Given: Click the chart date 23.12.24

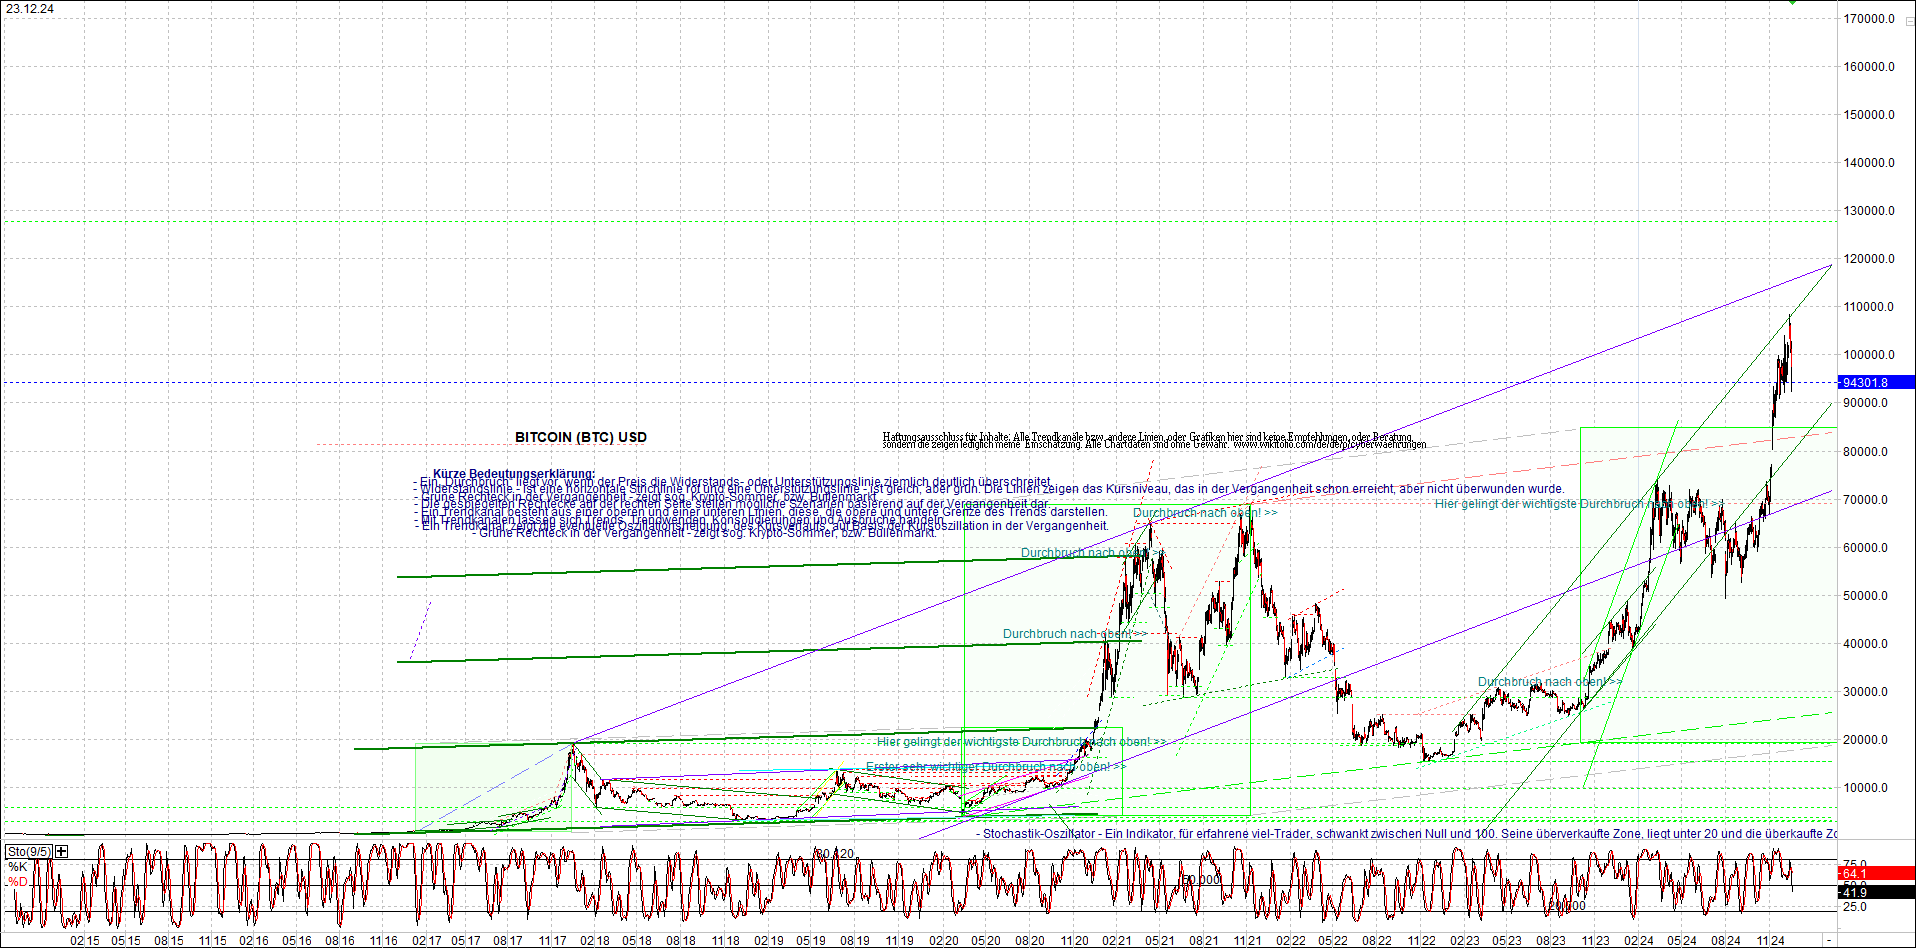Looking at the screenshot, I should pyautogui.click(x=30, y=9).
